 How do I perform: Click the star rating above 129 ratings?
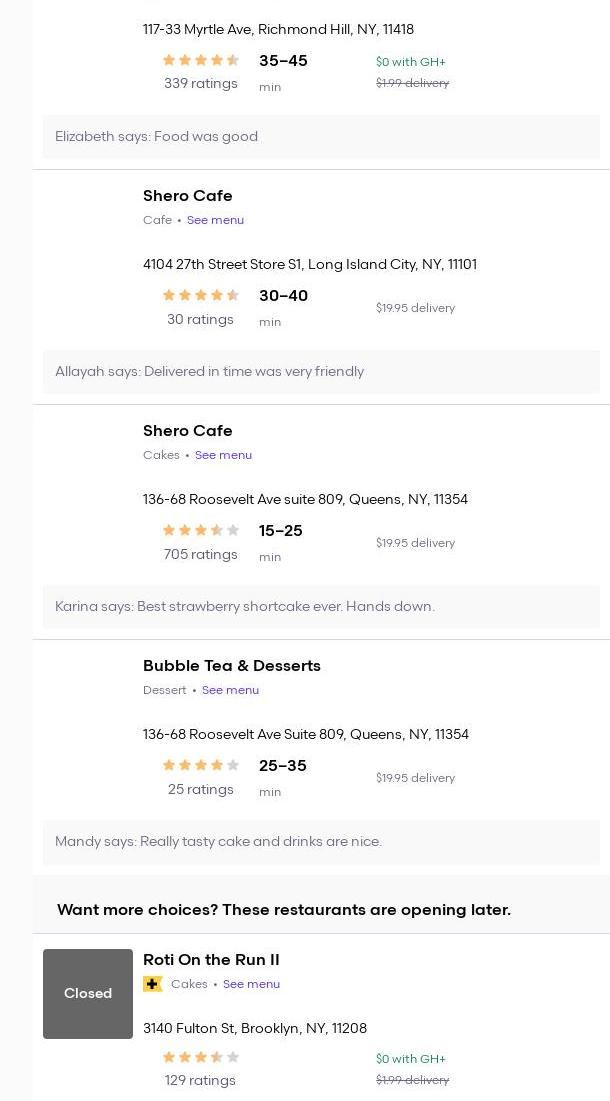(x=201, y=1057)
